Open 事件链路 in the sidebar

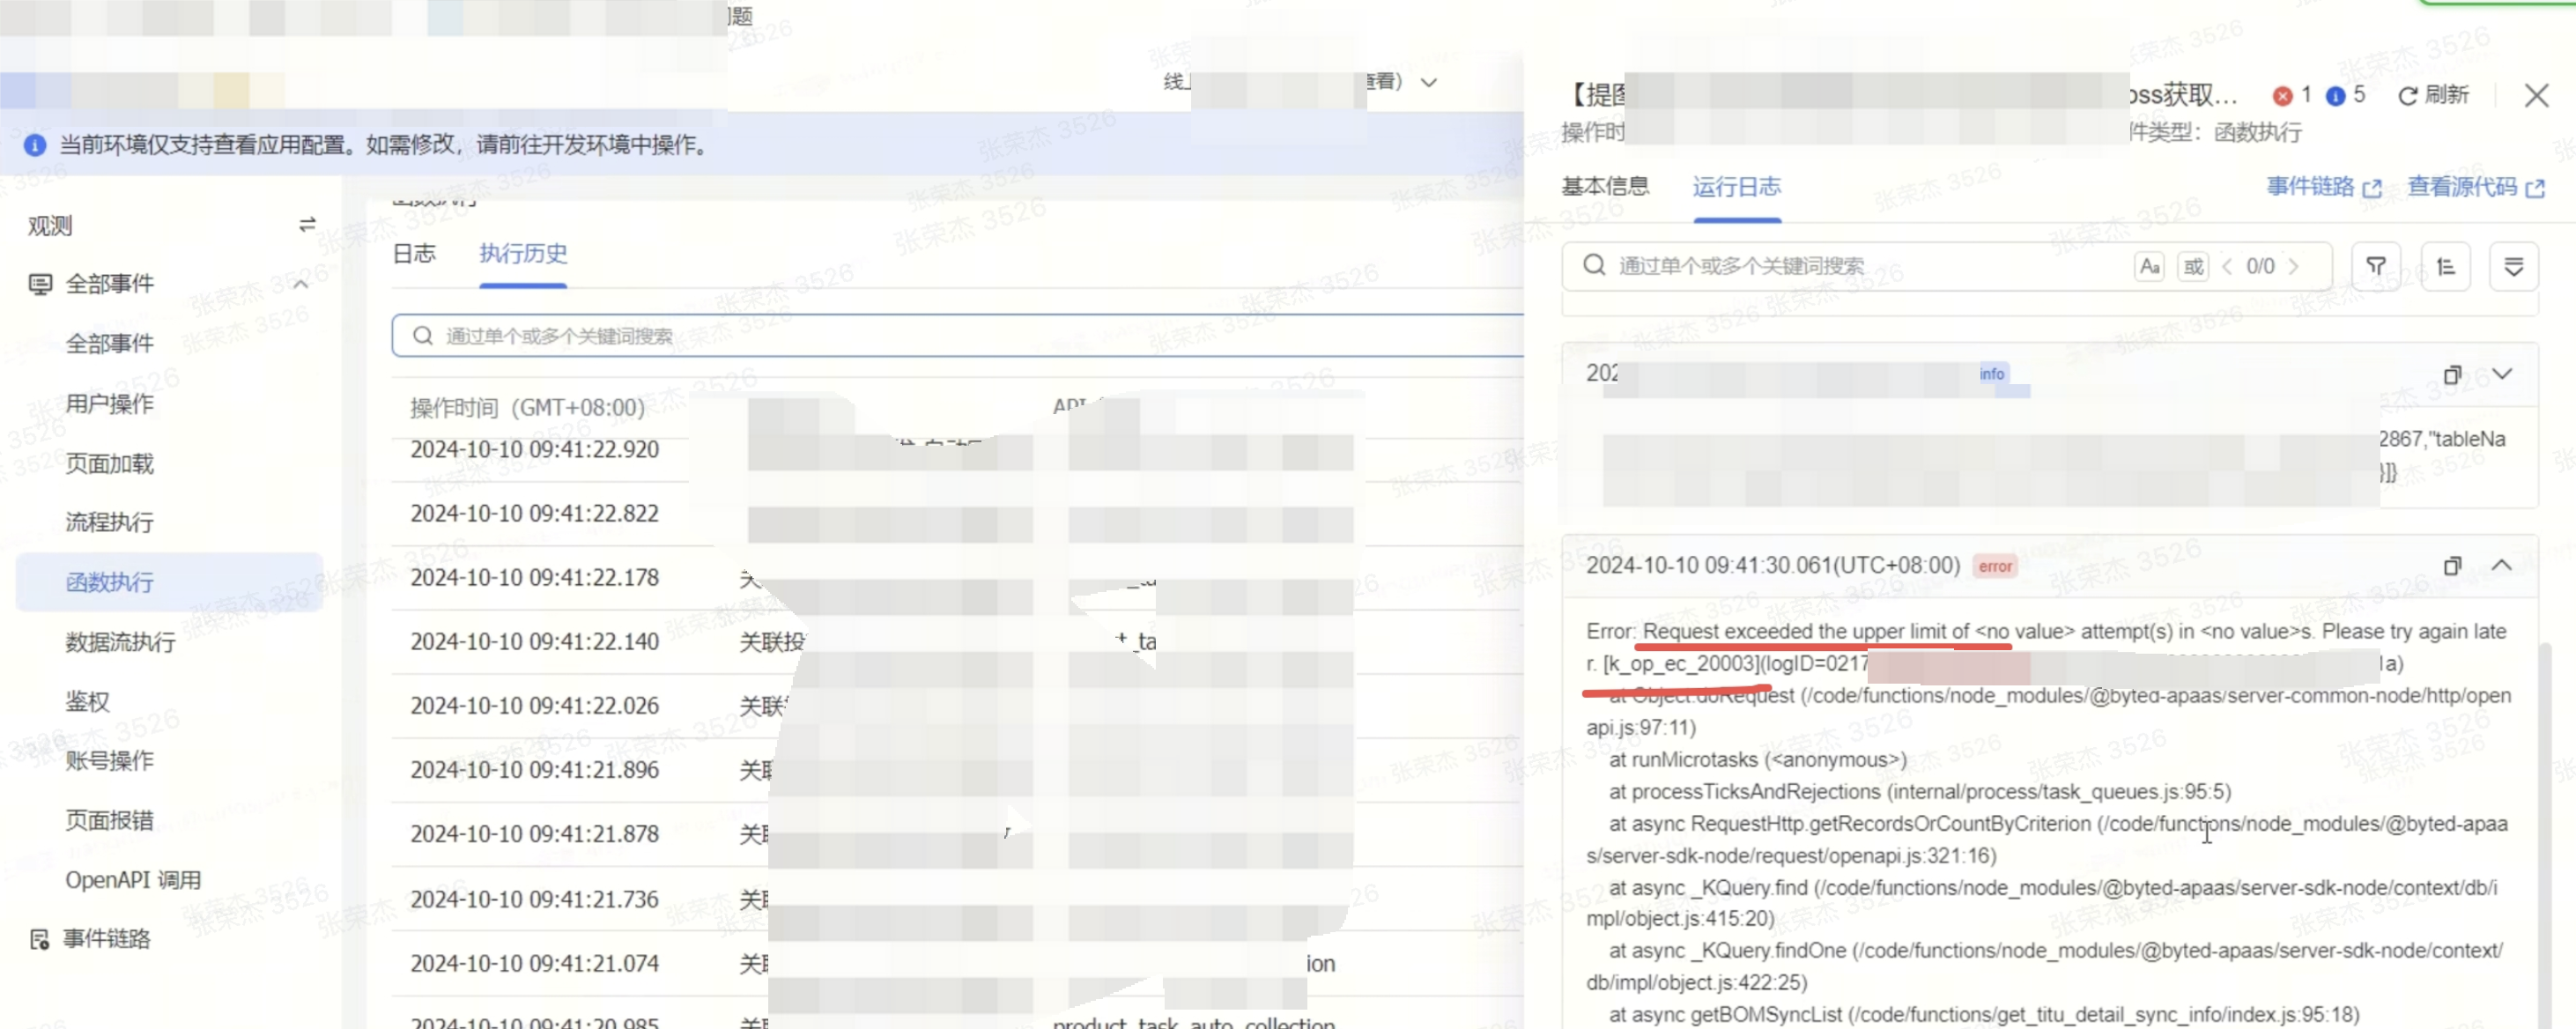pos(107,939)
